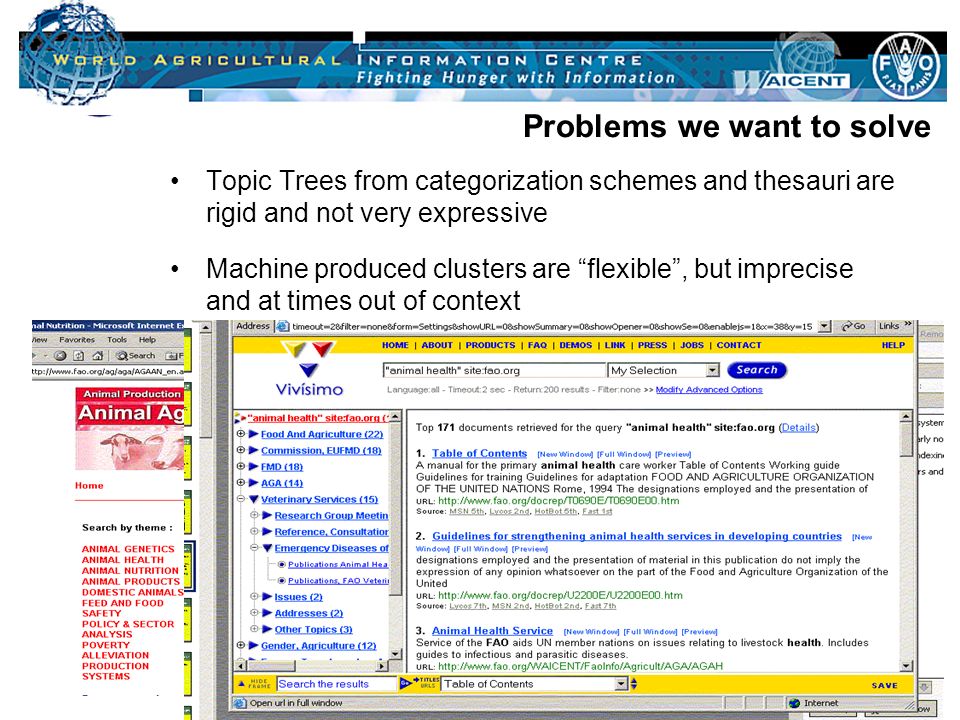The width and height of the screenshot is (960, 720).
Task: Click the cluster tree vertical scrollbar thumb
Action: 395,509
